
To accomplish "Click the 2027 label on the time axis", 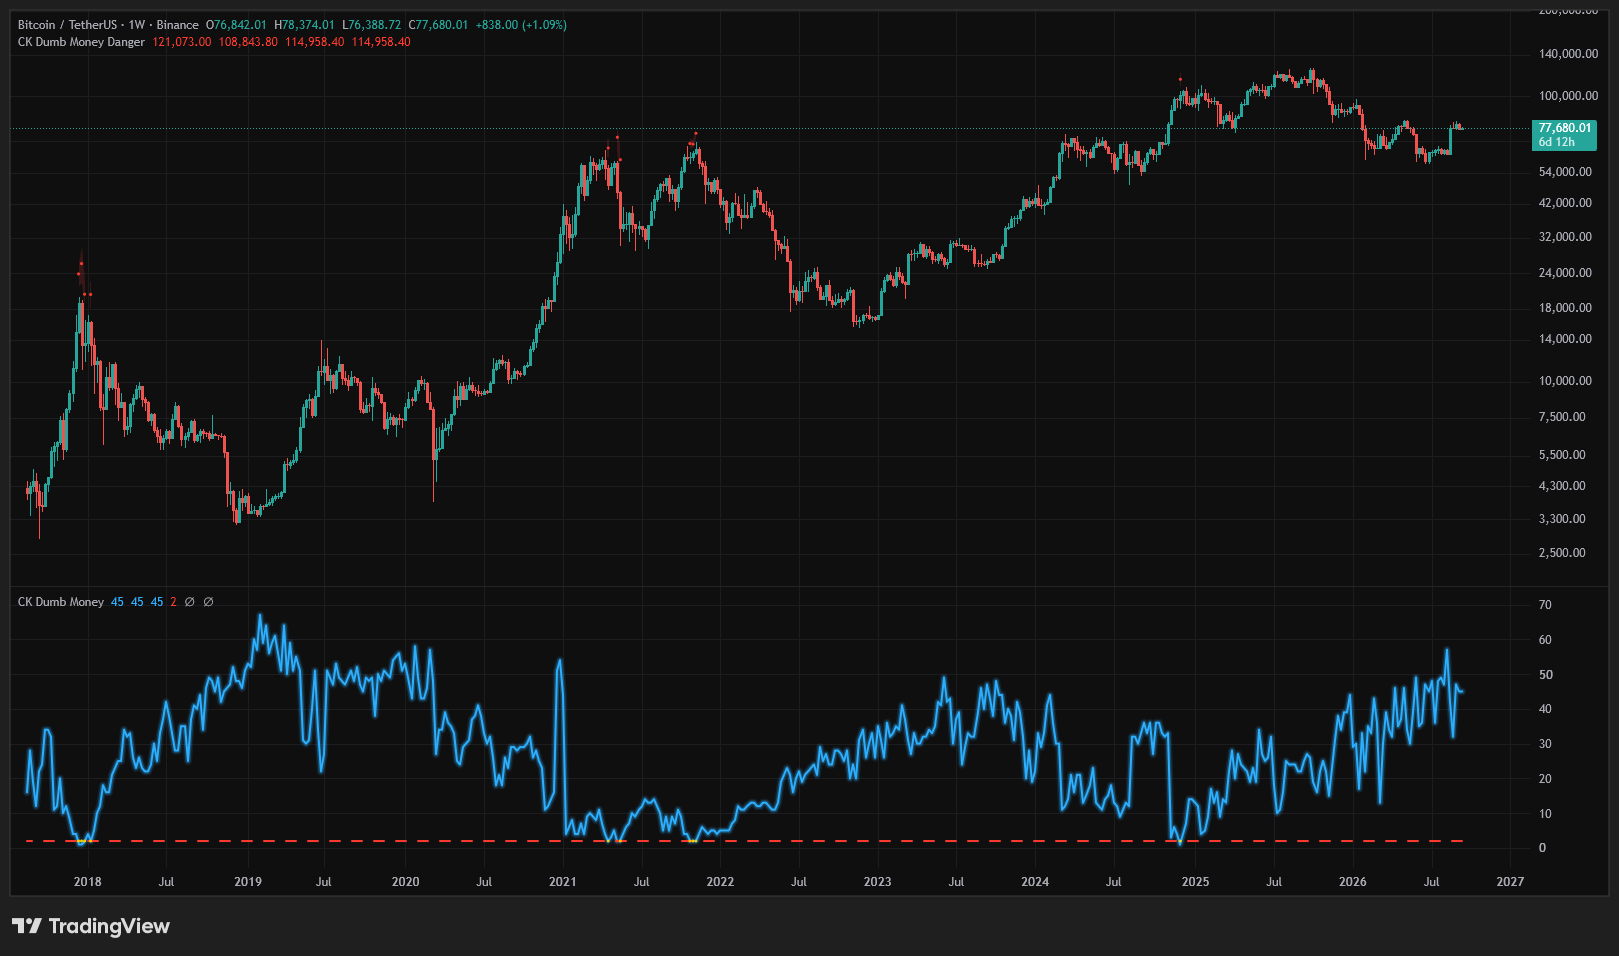I will [1510, 882].
